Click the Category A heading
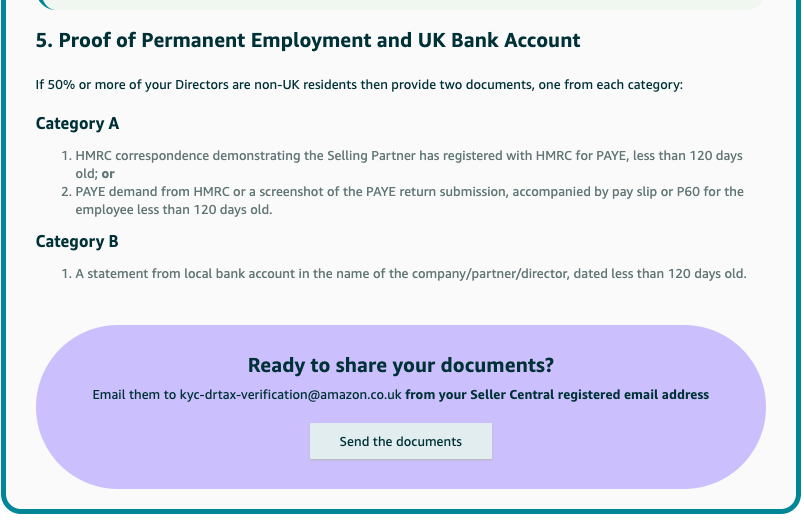This screenshot has width=804, height=527. tap(77, 124)
